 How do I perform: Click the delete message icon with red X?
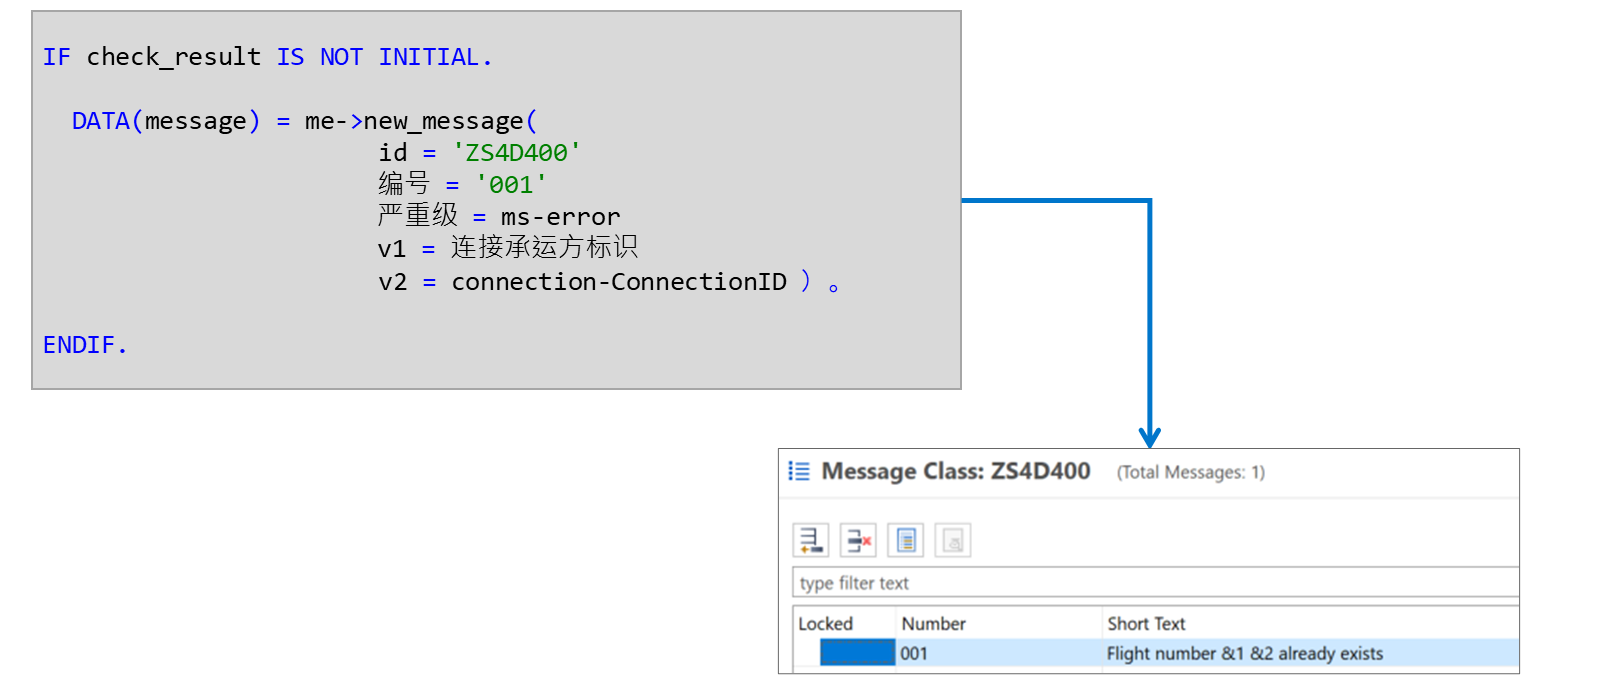point(858,540)
